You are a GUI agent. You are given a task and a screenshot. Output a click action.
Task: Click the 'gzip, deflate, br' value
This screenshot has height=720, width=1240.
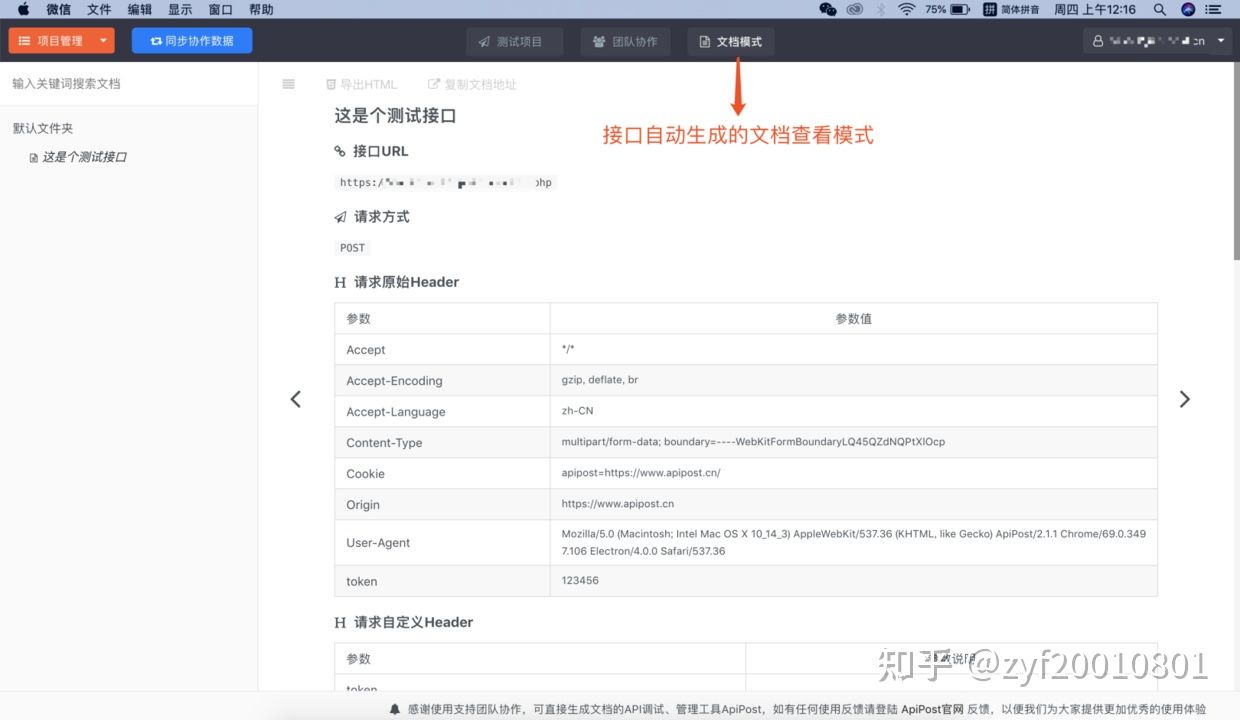coord(600,380)
